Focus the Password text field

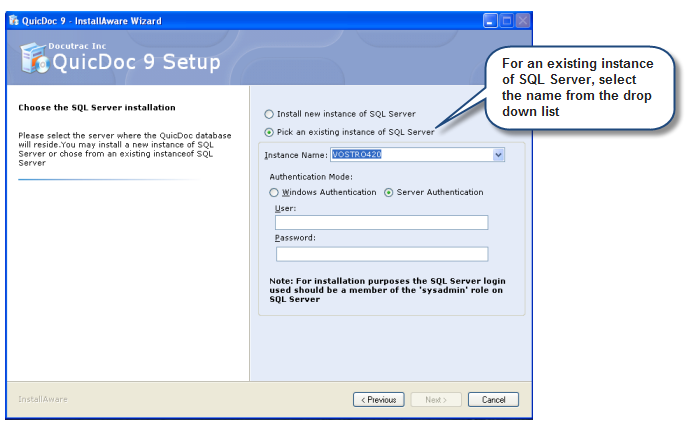[x=382, y=254]
